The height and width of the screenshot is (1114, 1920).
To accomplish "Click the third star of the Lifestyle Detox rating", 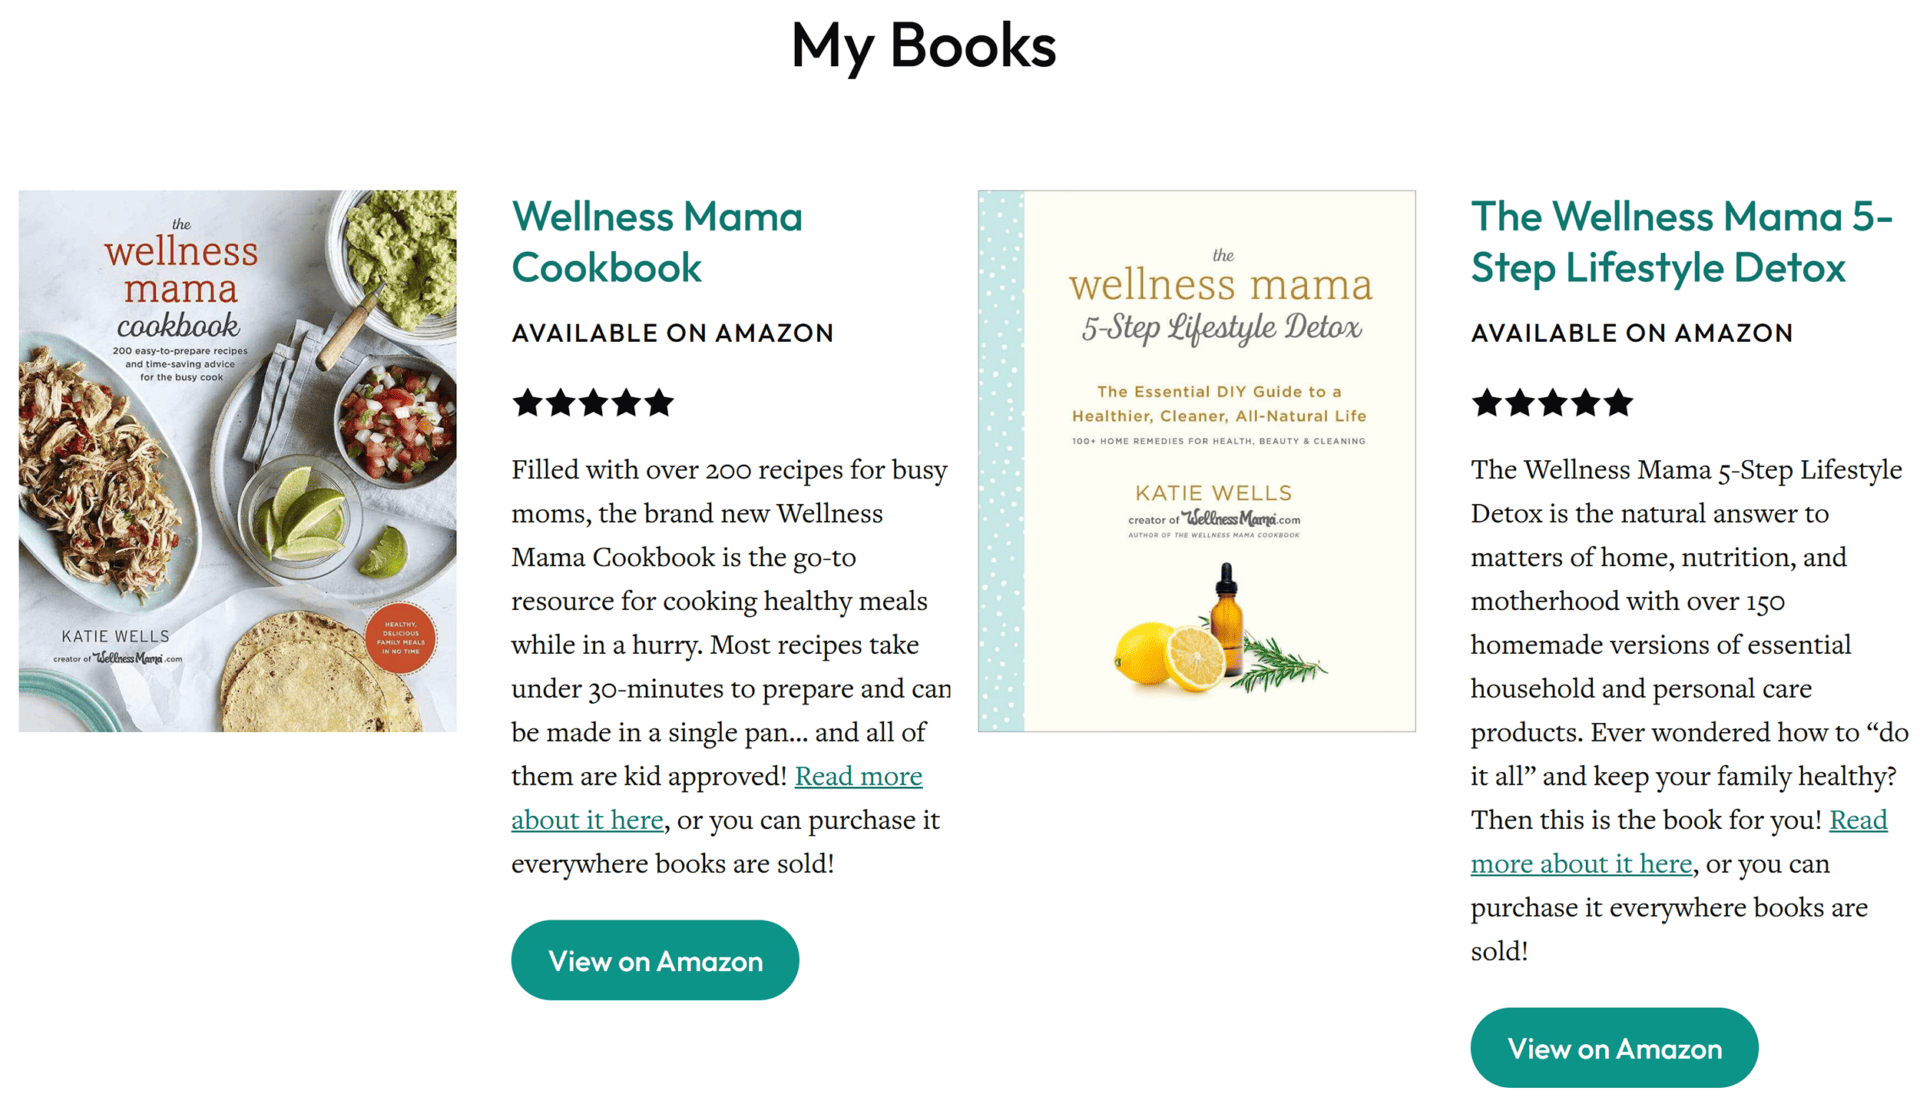I will tap(1553, 403).
